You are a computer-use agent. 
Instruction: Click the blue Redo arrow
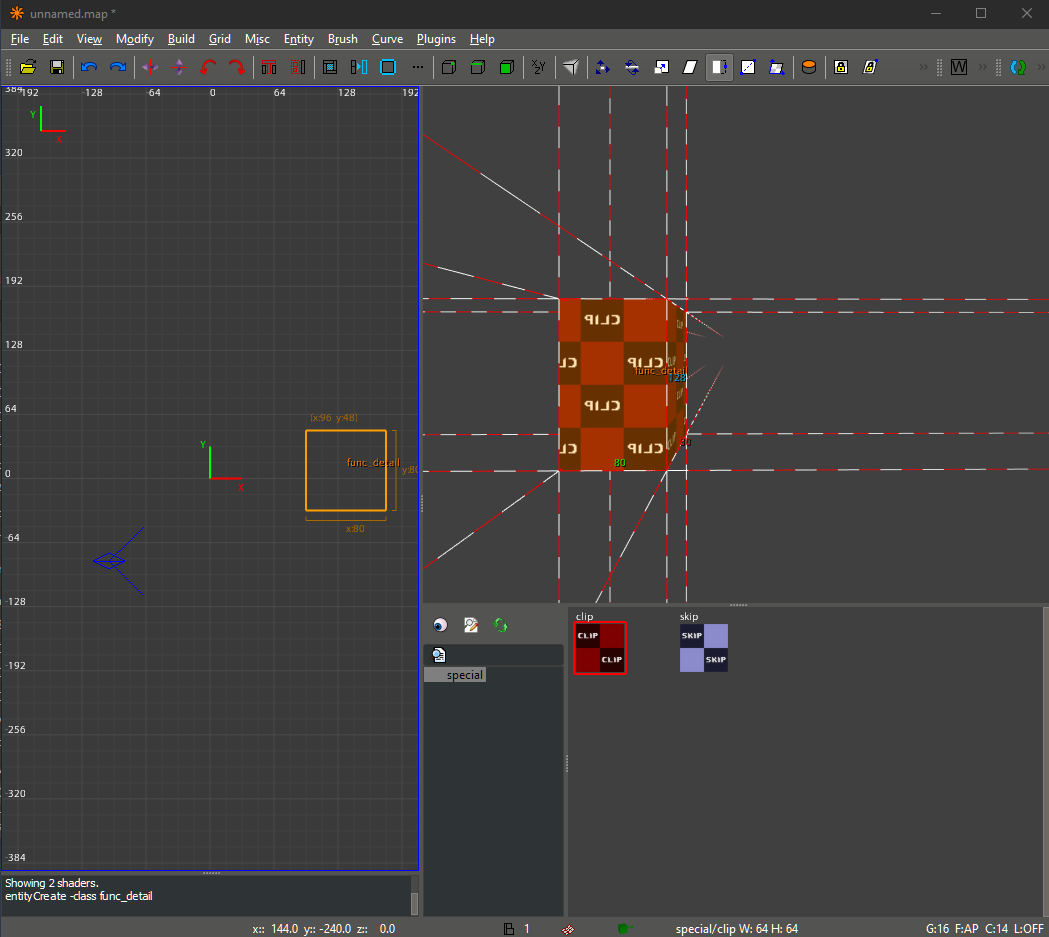[x=118, y=67]
